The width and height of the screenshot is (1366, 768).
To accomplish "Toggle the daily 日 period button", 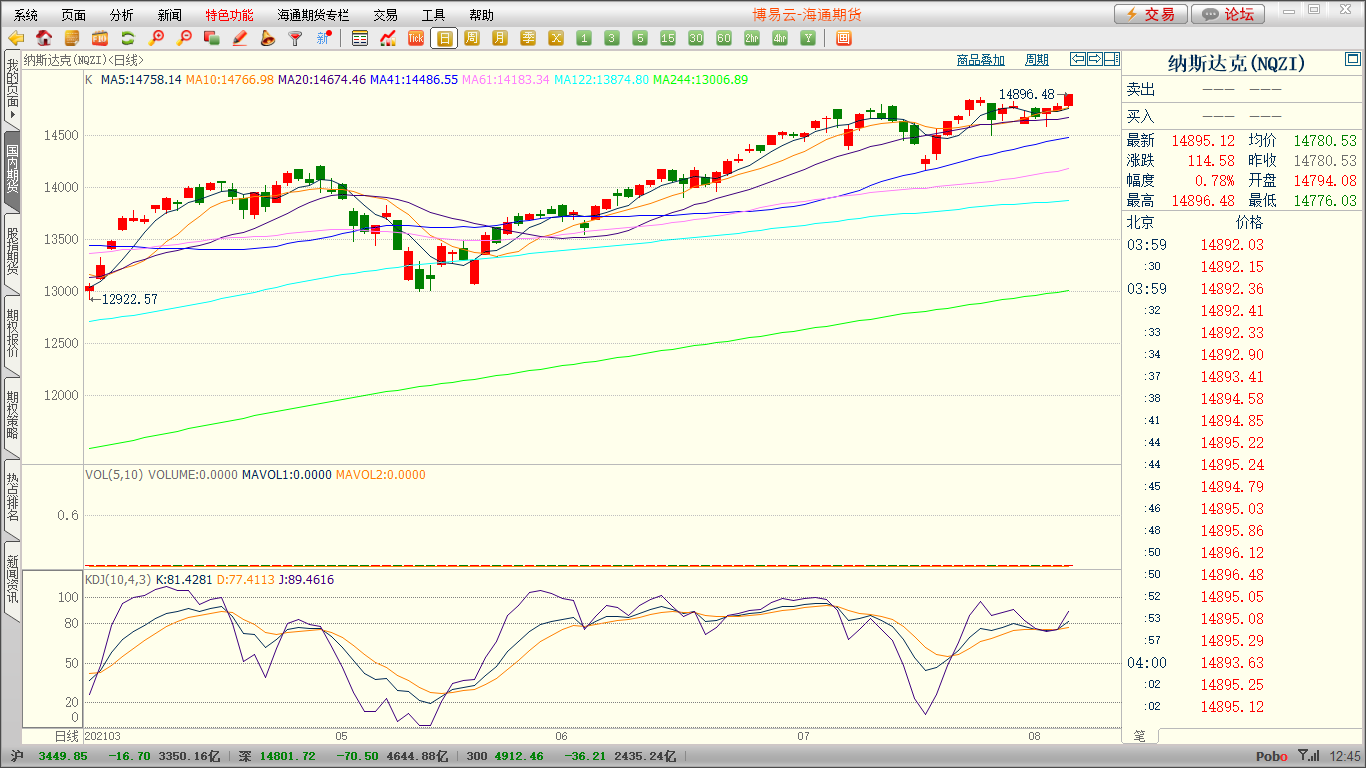I will point(444,38).
